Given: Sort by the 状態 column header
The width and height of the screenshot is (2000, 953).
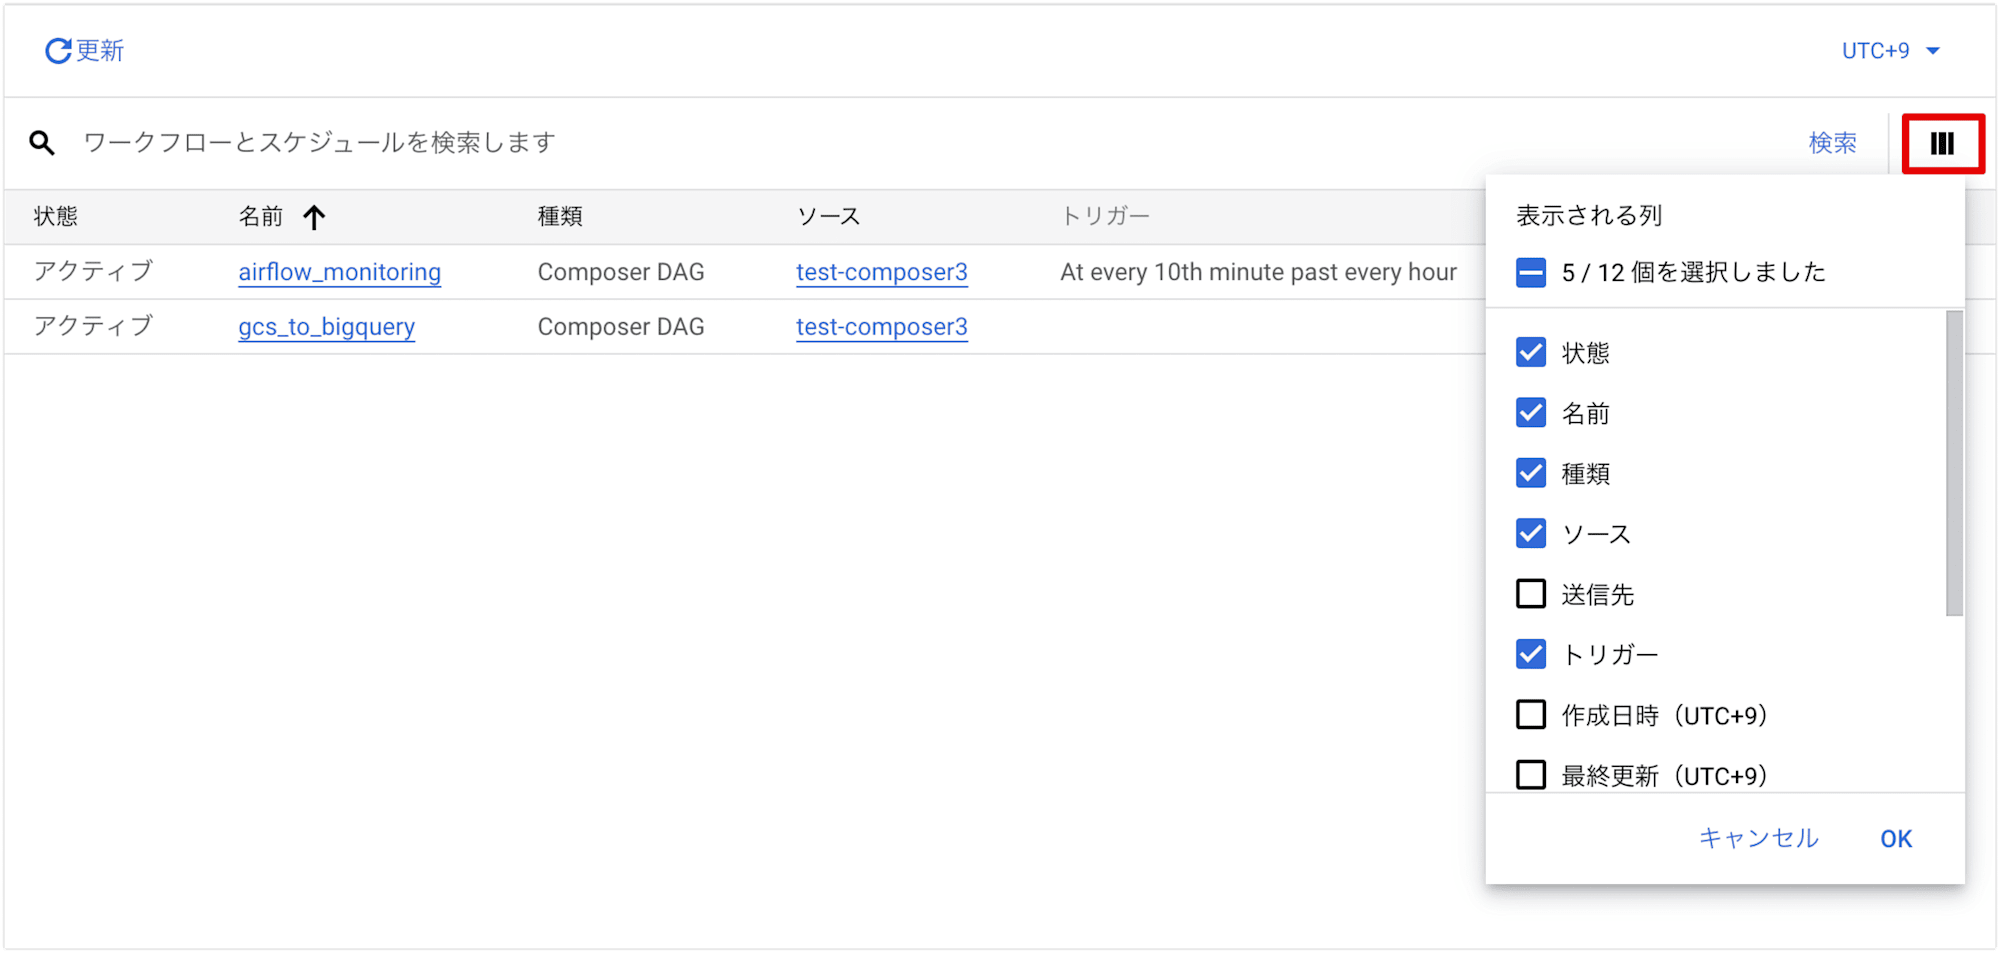Looking at the screenshot, I should point(56,217).
